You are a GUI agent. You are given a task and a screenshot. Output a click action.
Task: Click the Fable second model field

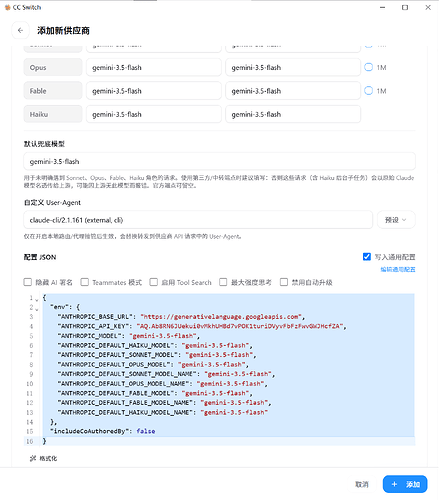[293, 91]
